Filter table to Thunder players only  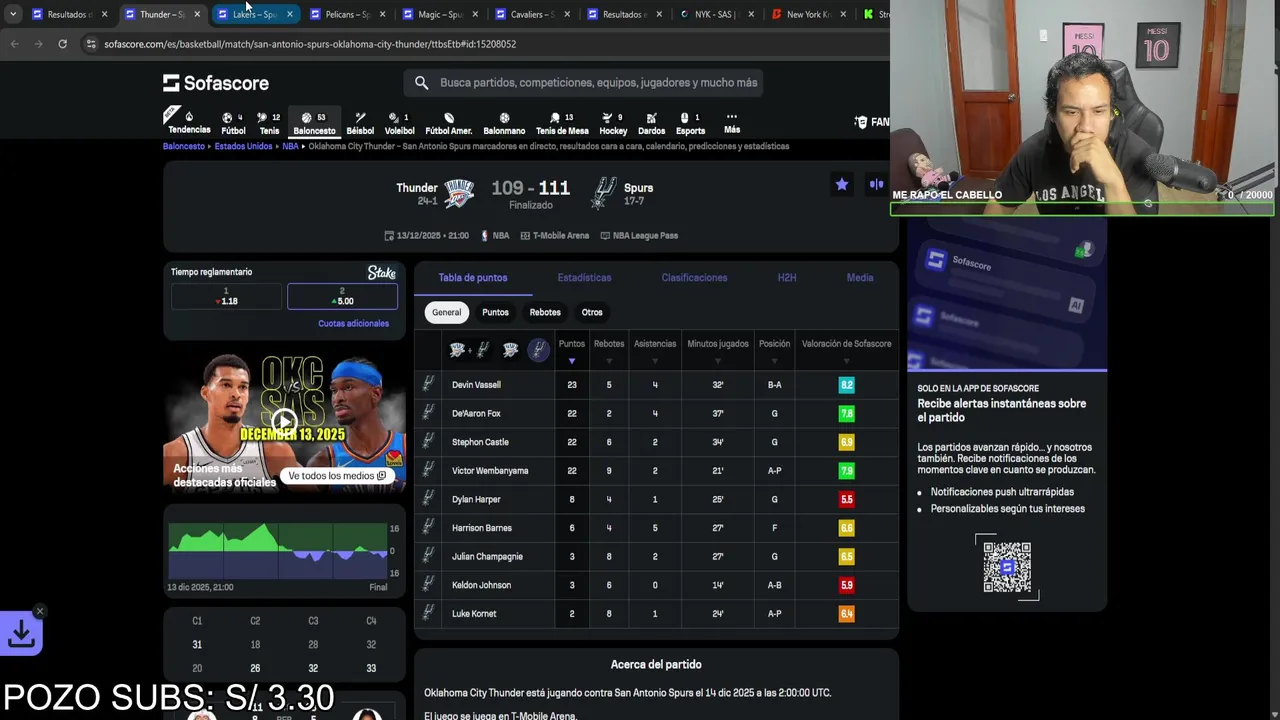point(510,349)
